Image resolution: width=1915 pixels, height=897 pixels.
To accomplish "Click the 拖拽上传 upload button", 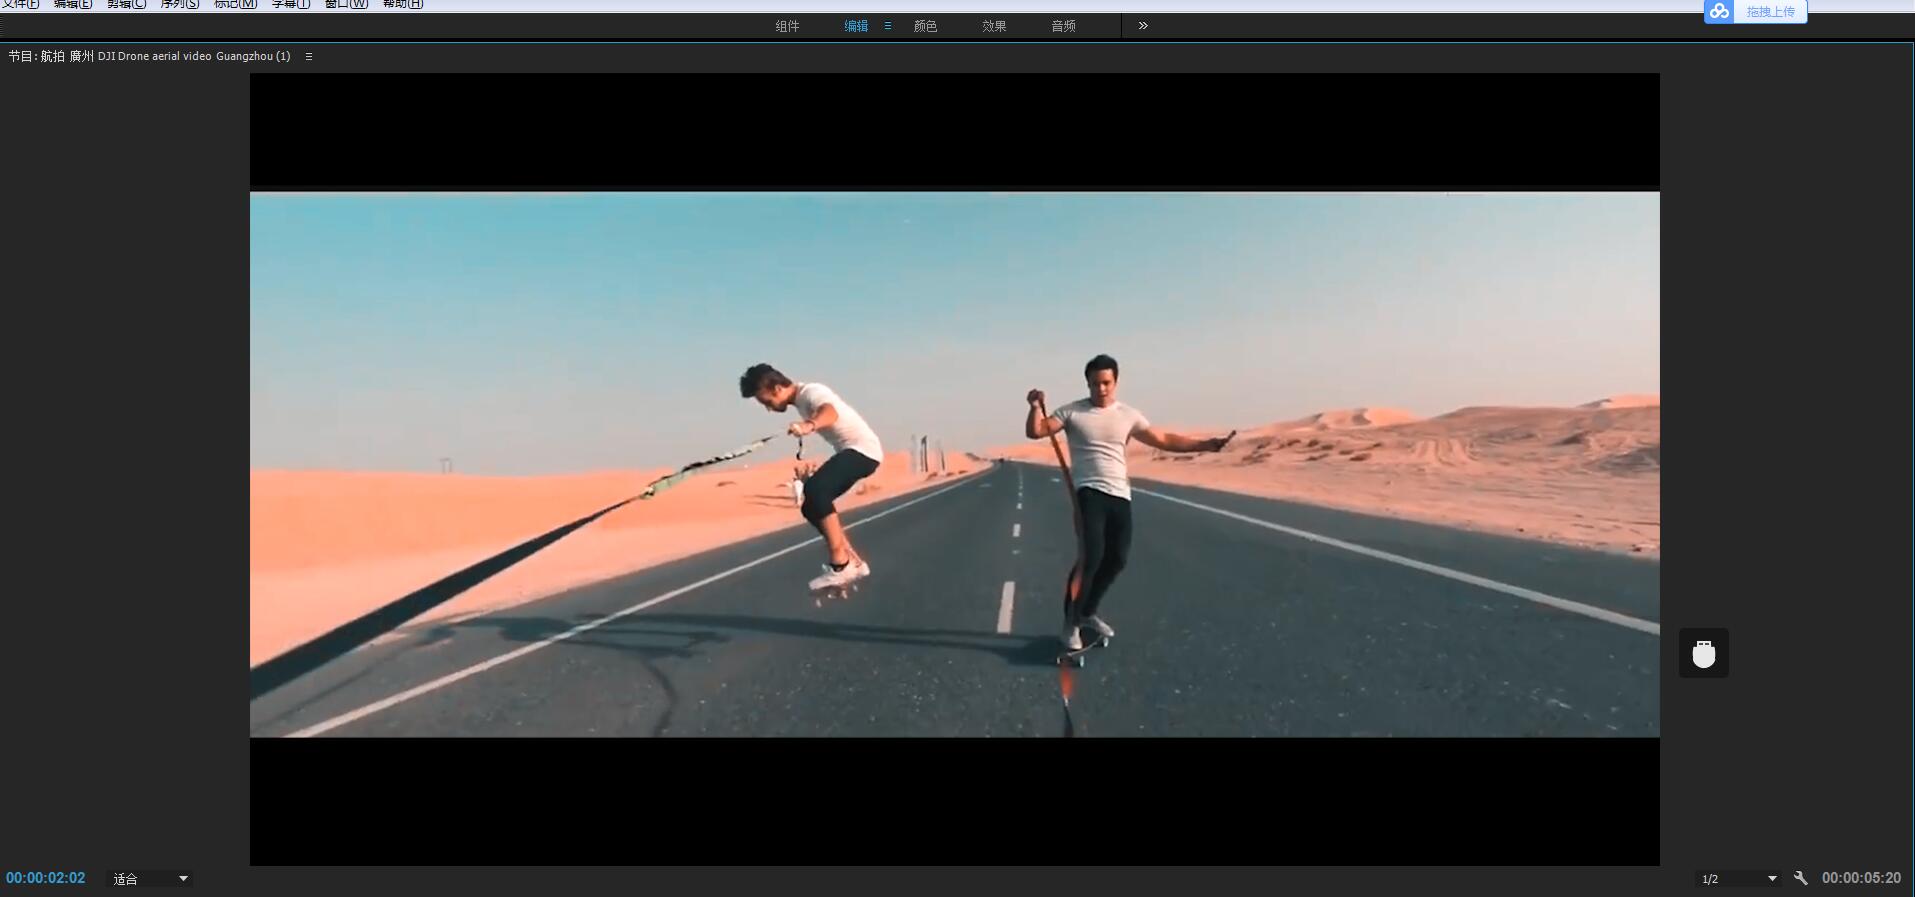I will 1770,12.
